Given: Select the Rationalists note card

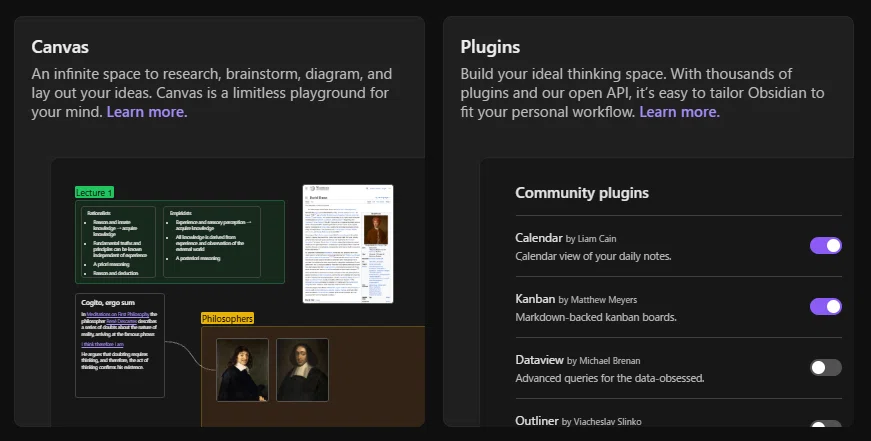Looking at the screenshot, I should coord(118,242).
